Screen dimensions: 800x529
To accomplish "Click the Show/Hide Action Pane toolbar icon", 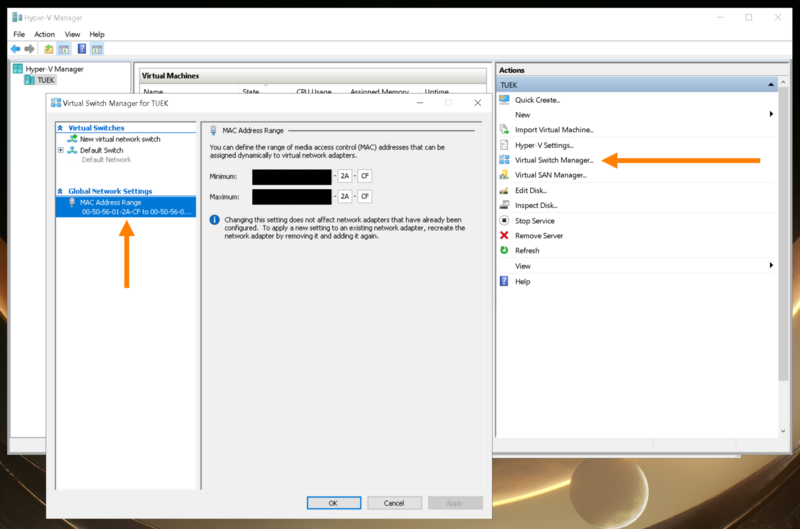I will pos(97,49).
